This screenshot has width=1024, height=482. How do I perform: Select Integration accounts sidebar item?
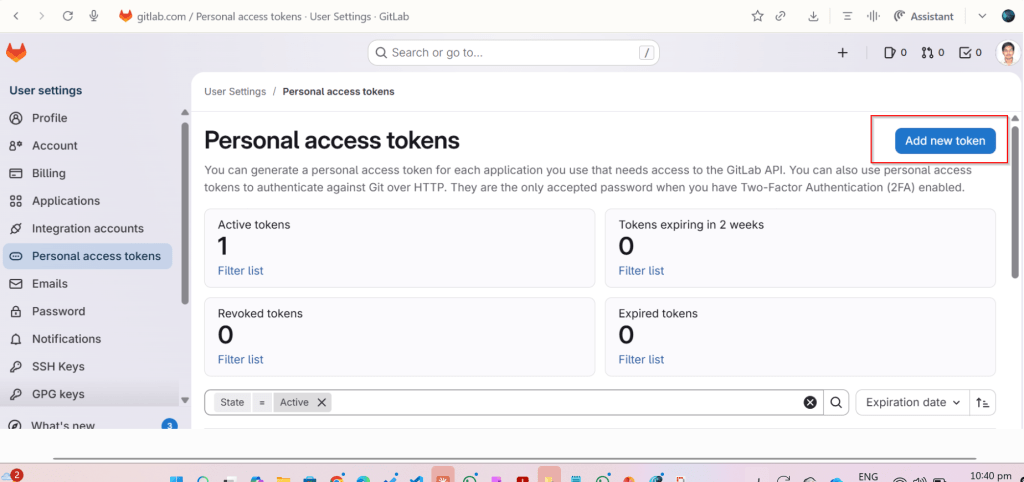pyautogui.click(x=87, y=229)
